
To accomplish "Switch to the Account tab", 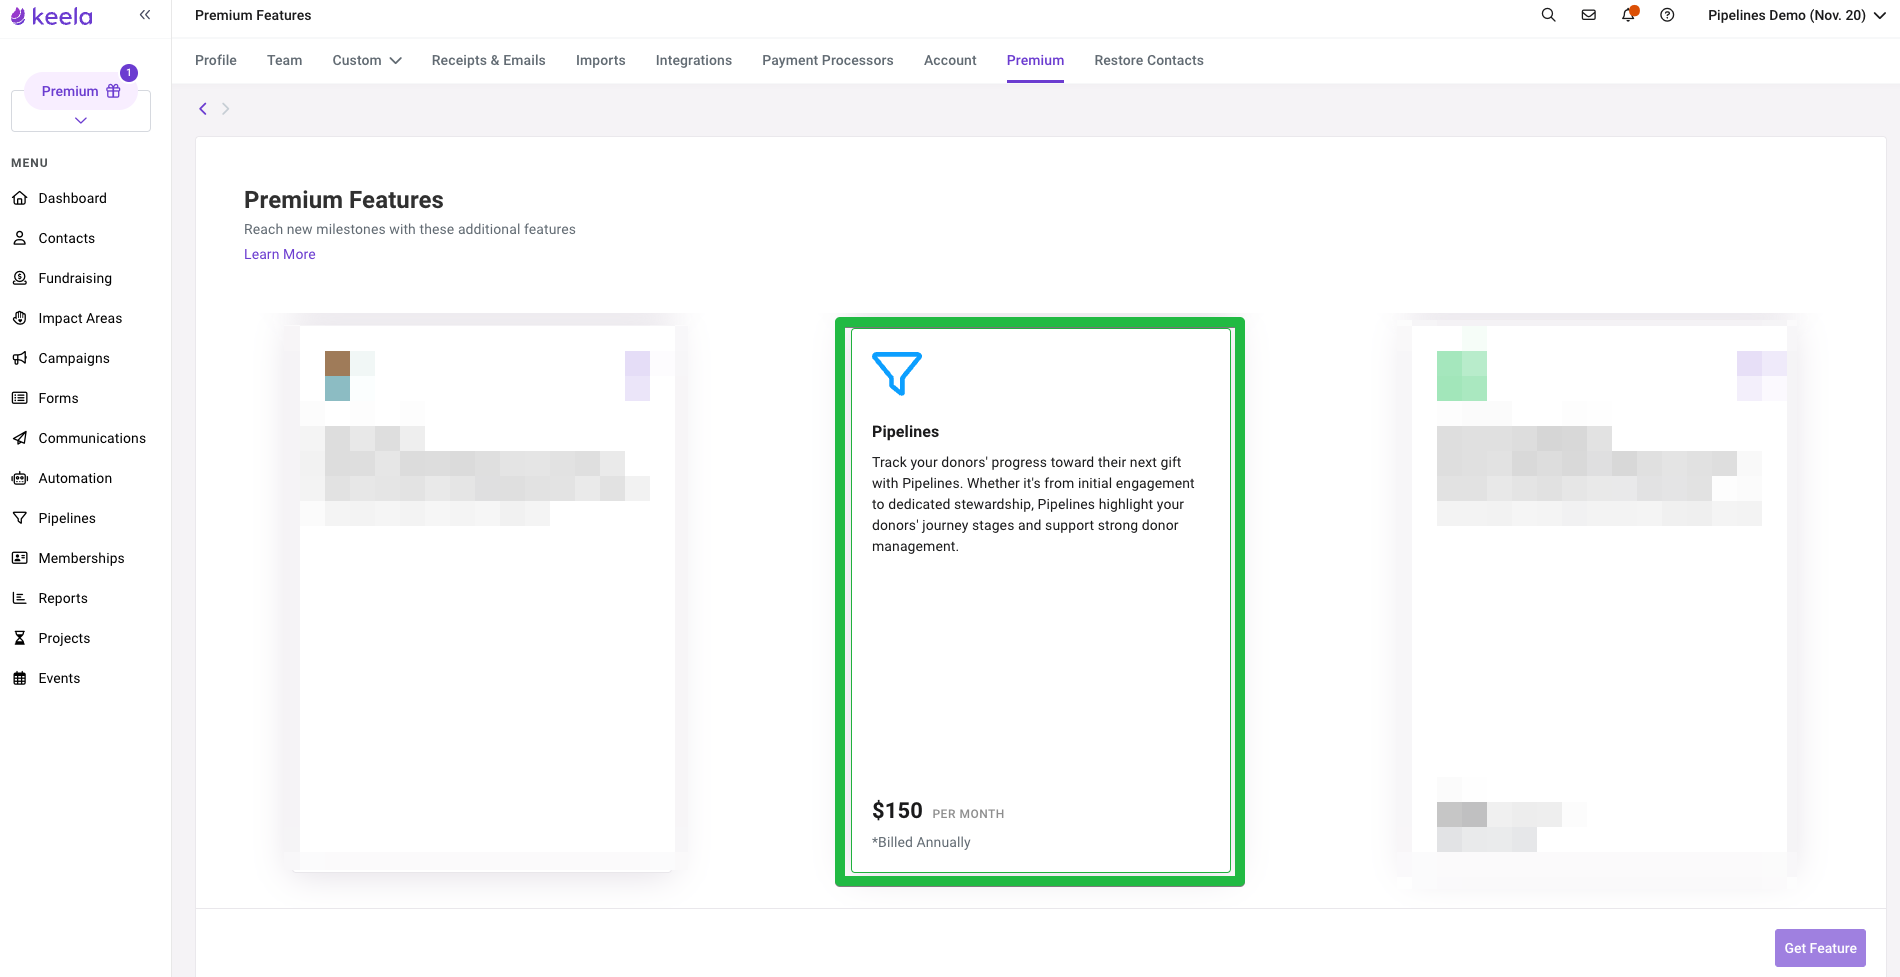I will 950,60.
